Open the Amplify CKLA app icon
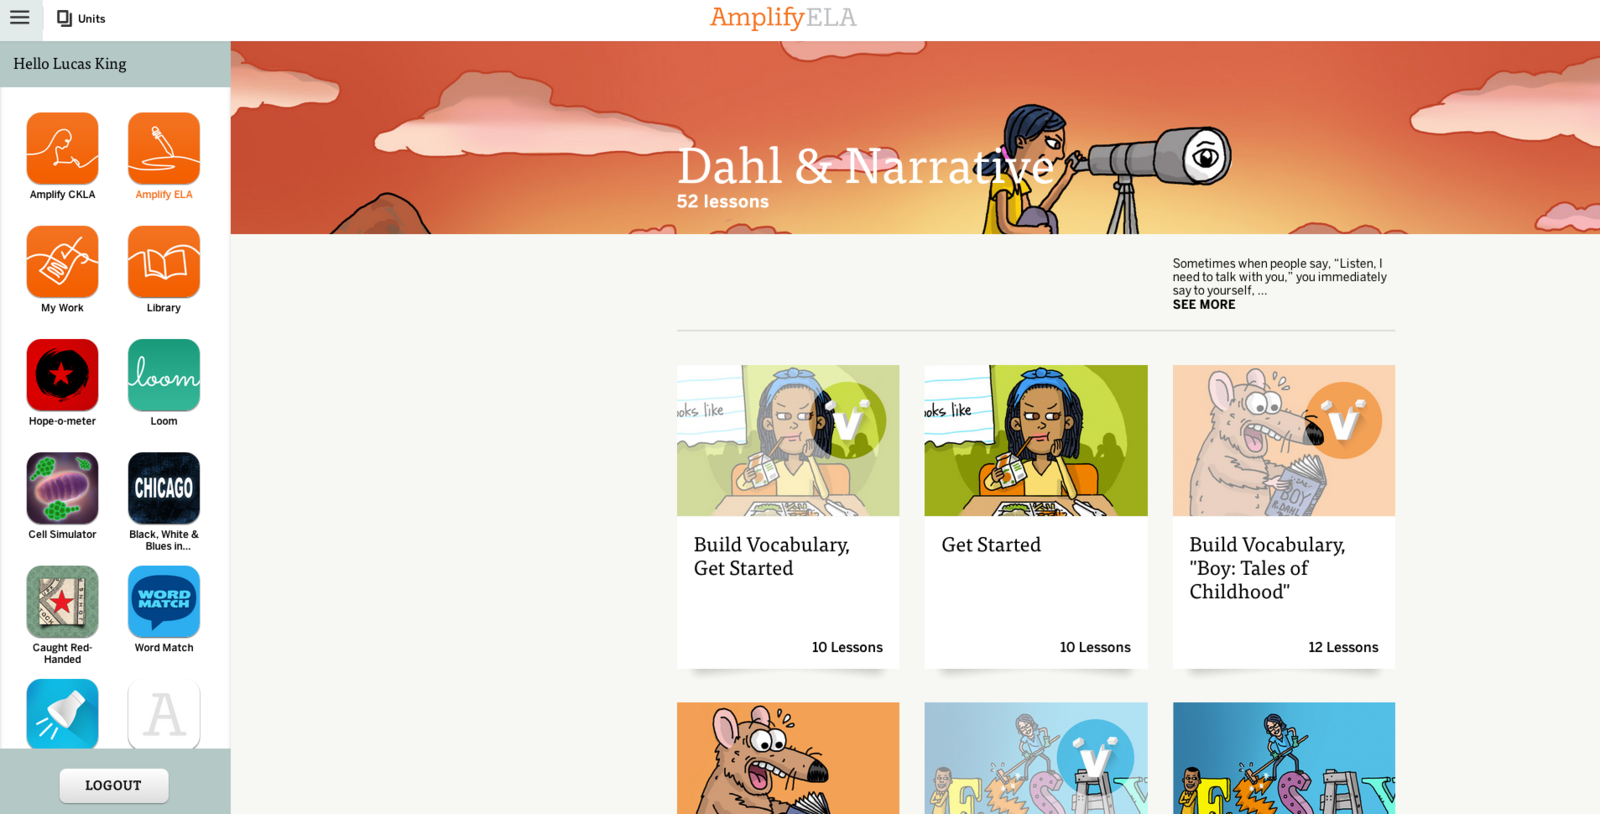1600x814 pixels. (x=62, y=149)
